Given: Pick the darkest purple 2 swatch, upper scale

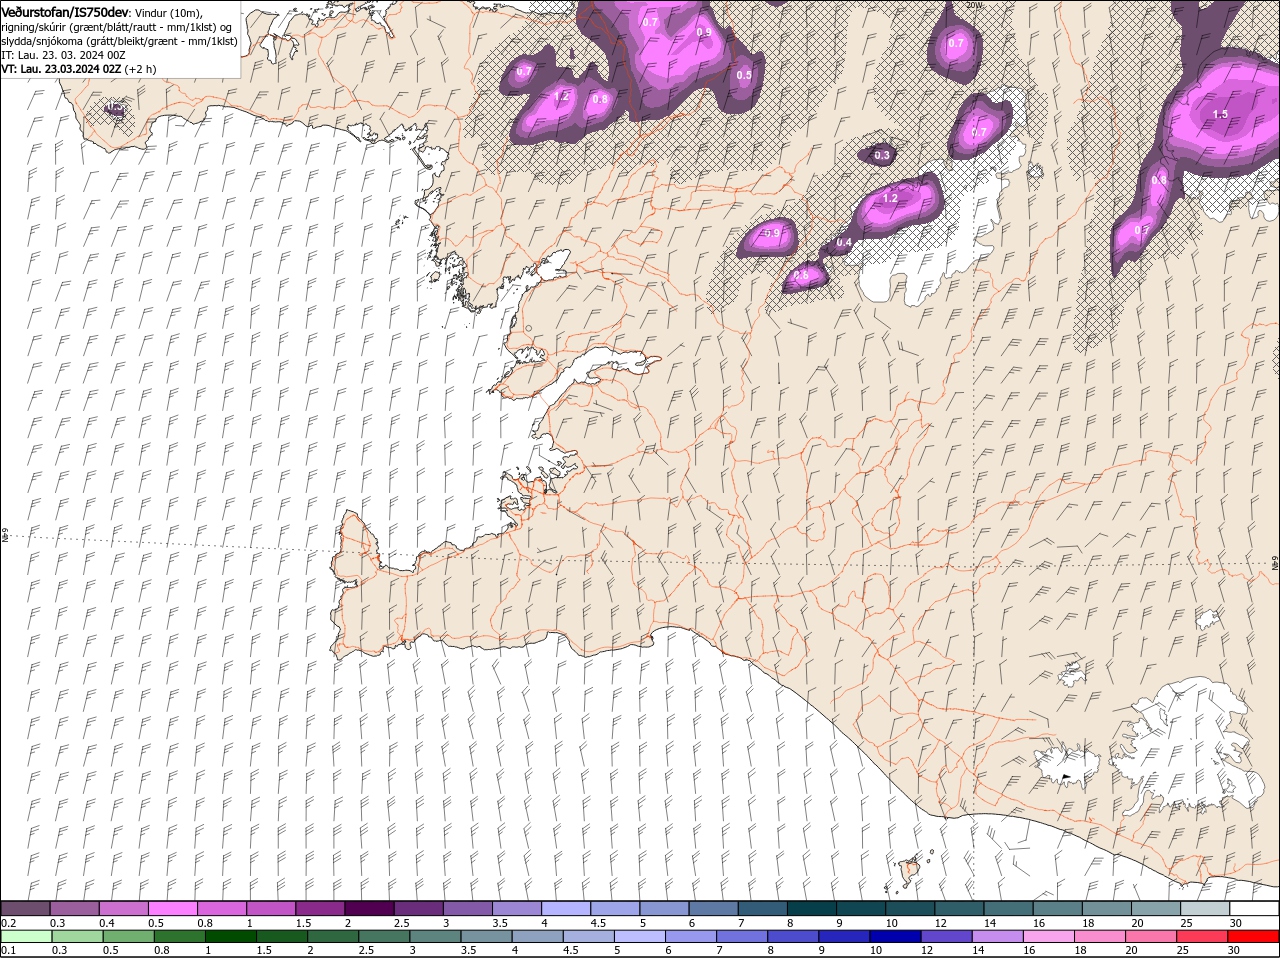Looking at the screenshot, I should [x=370, y=908].
